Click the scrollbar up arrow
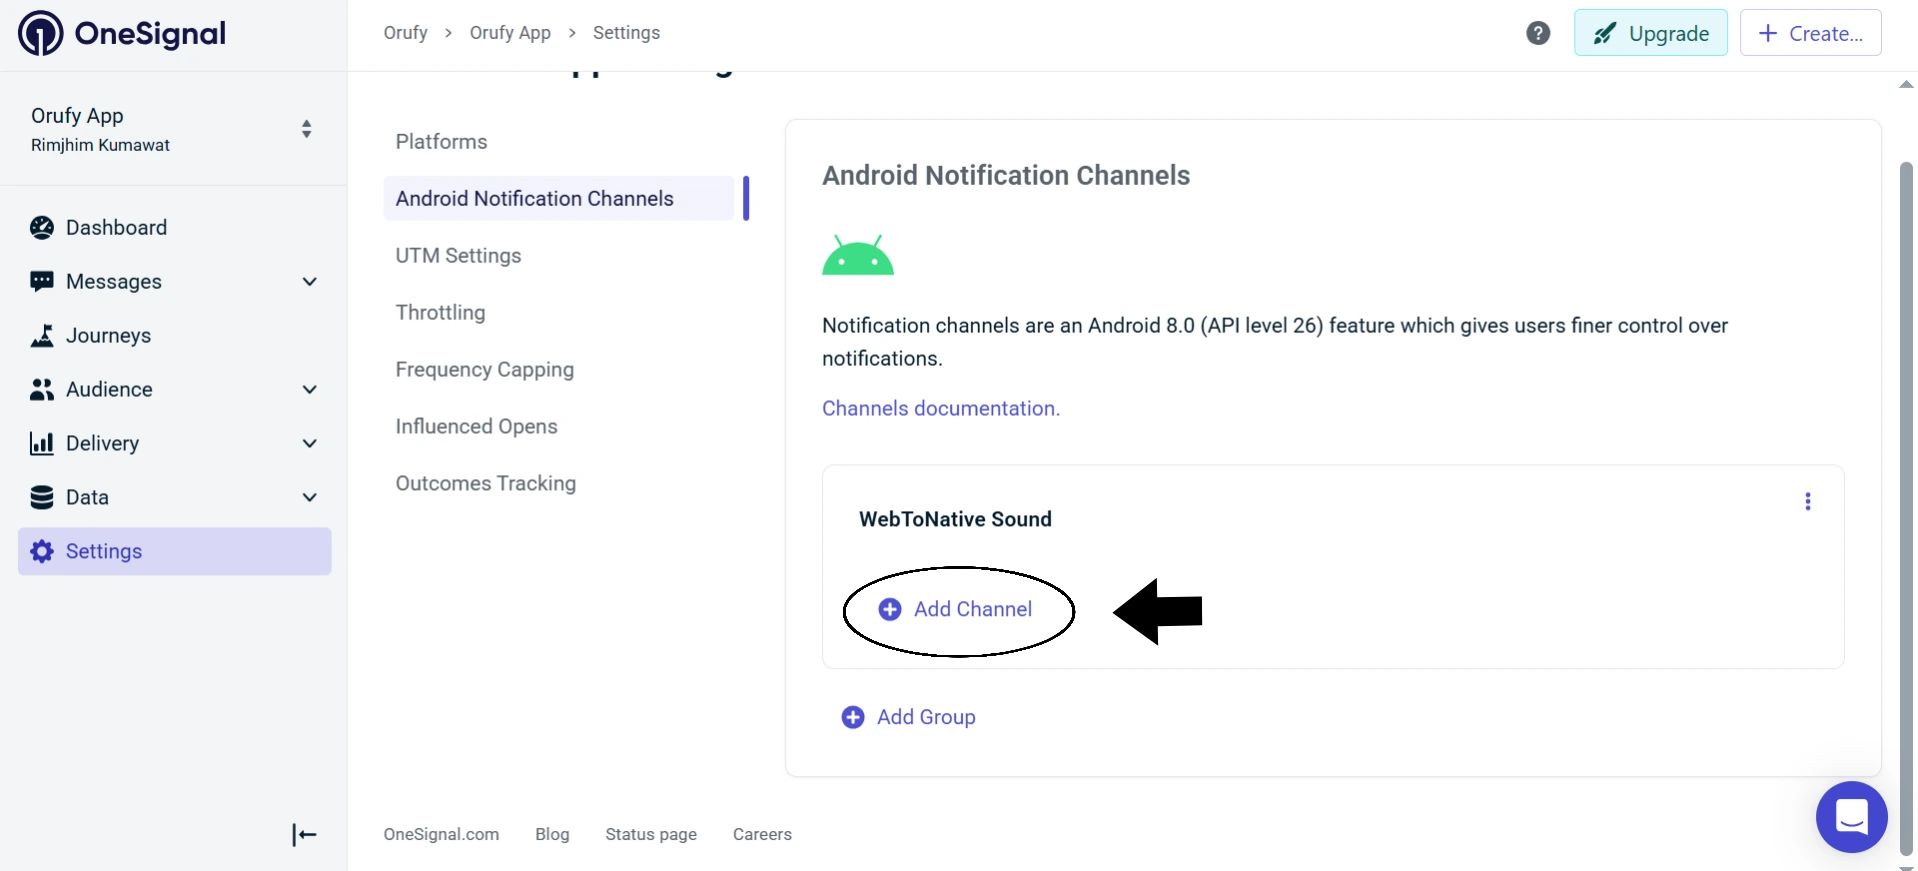The image size is (1918, 871). click(1906, 85)
